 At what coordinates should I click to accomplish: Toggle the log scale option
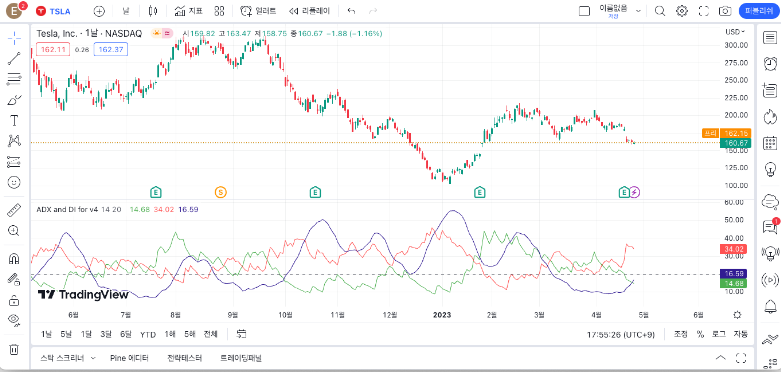coord(718,334)
